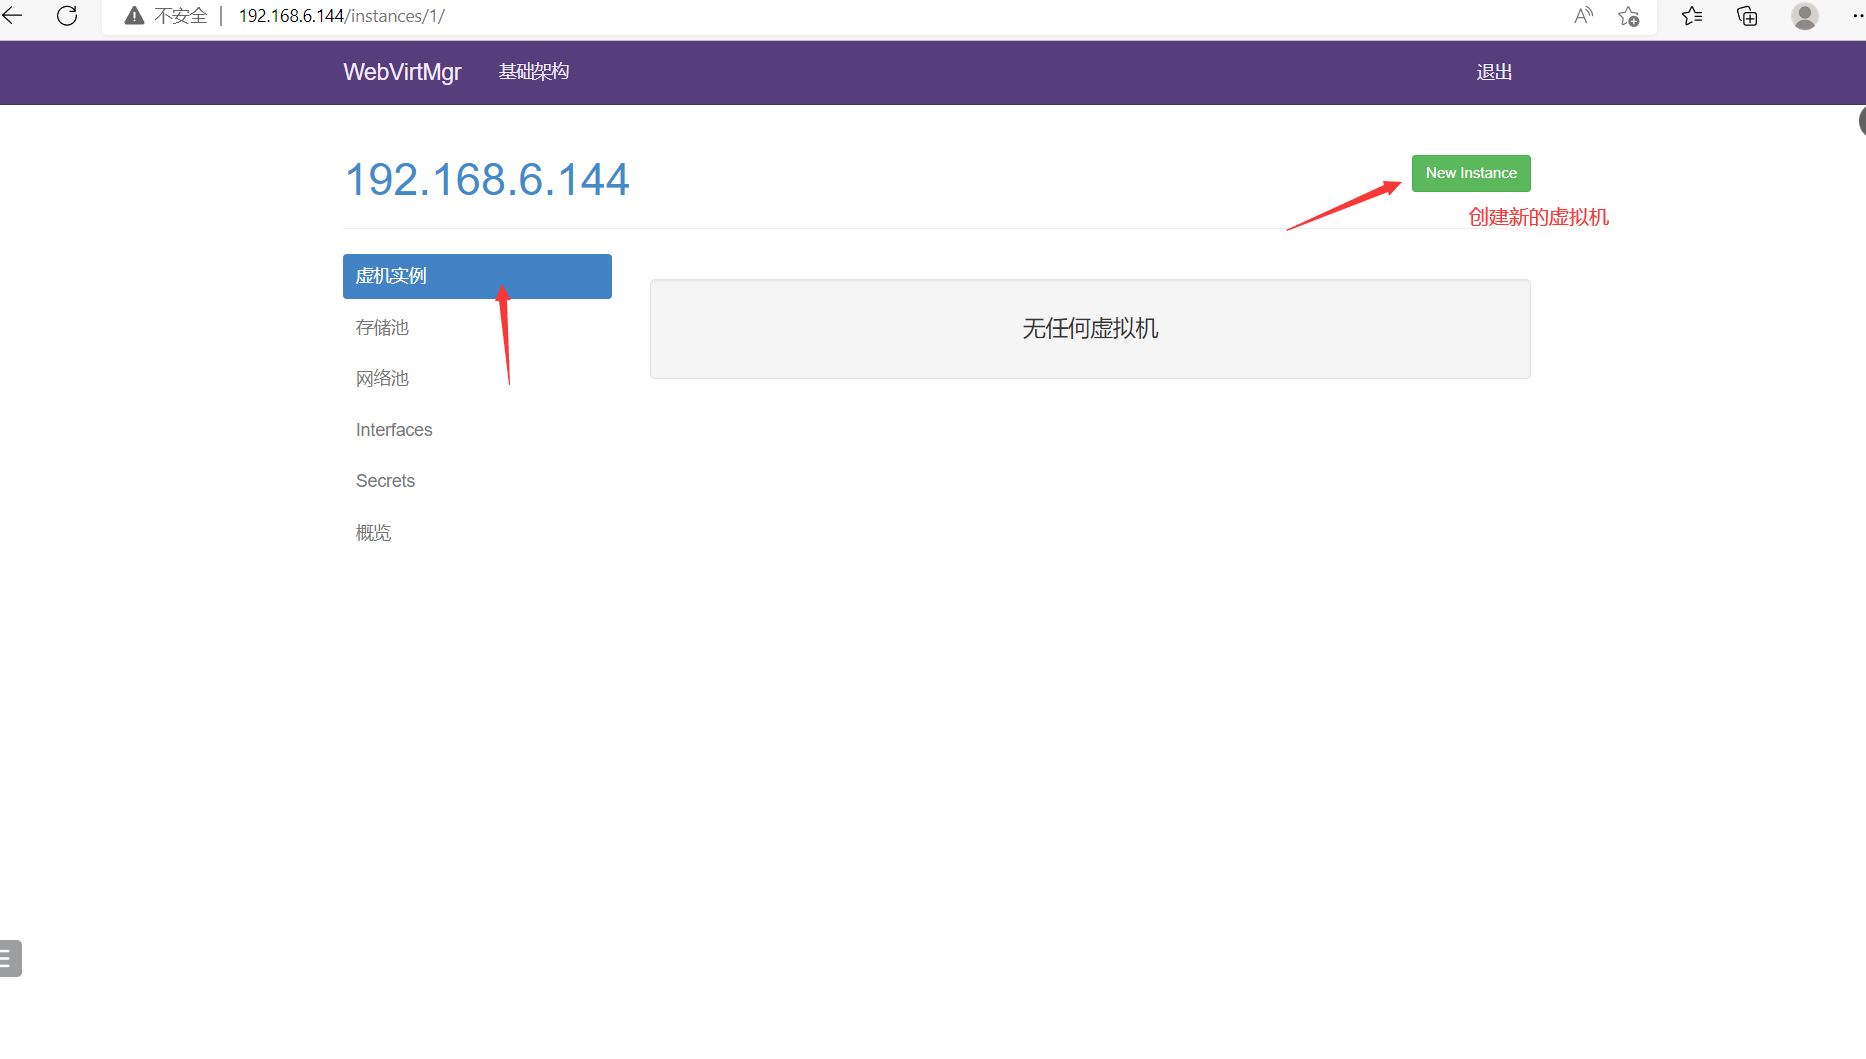
Task: Open the favorites list icon
Action: (x=1692, y=16)
